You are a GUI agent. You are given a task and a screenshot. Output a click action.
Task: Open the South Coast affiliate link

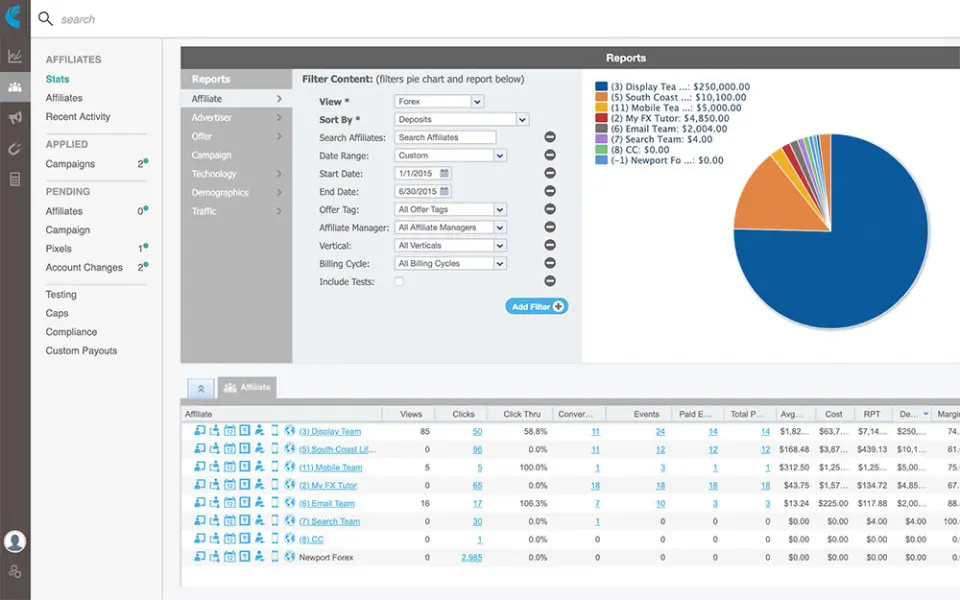click(335, 448)
